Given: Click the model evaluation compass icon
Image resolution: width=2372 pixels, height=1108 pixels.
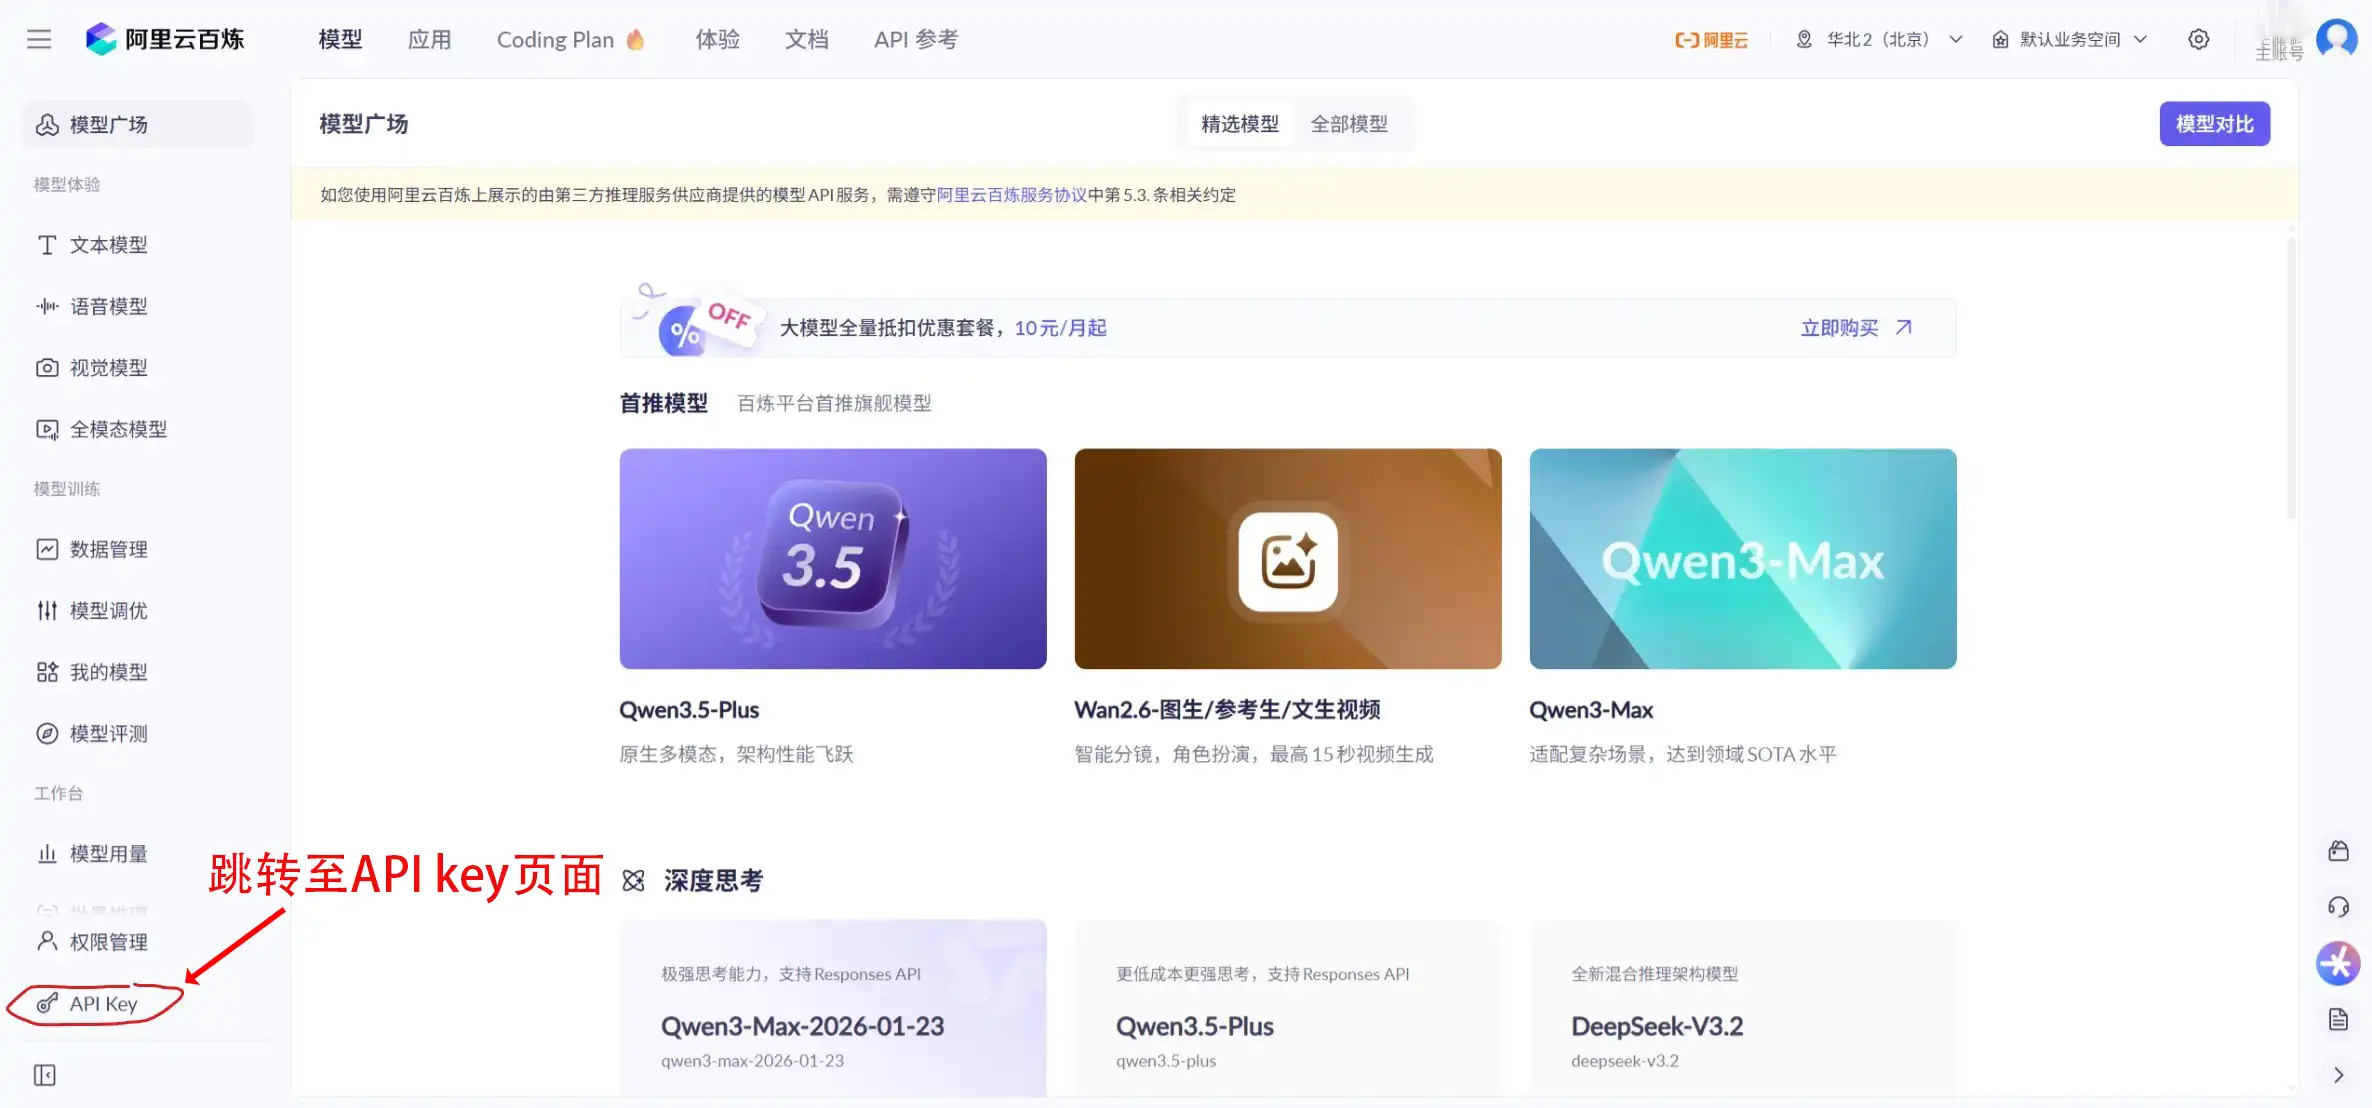Looking at the screenshot, I should tap(47, 733).
